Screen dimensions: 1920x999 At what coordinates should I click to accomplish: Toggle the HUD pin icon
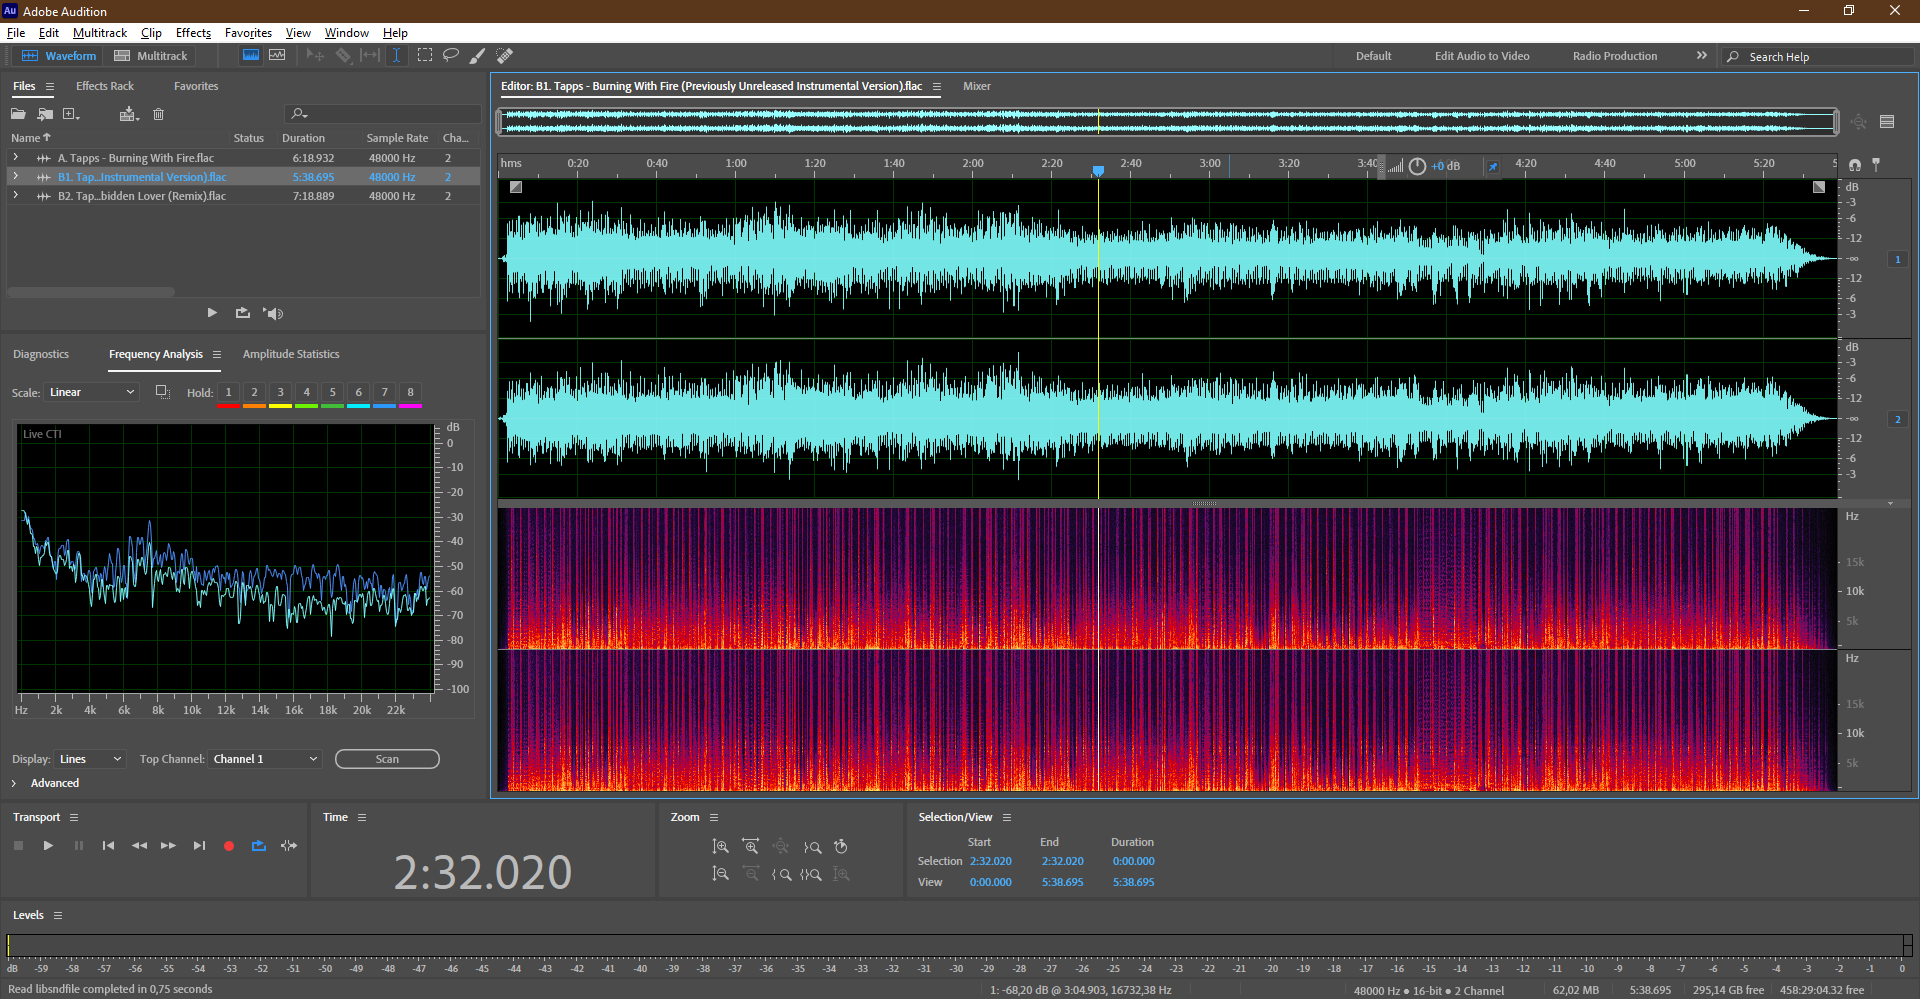click(x=1493, y=166)
